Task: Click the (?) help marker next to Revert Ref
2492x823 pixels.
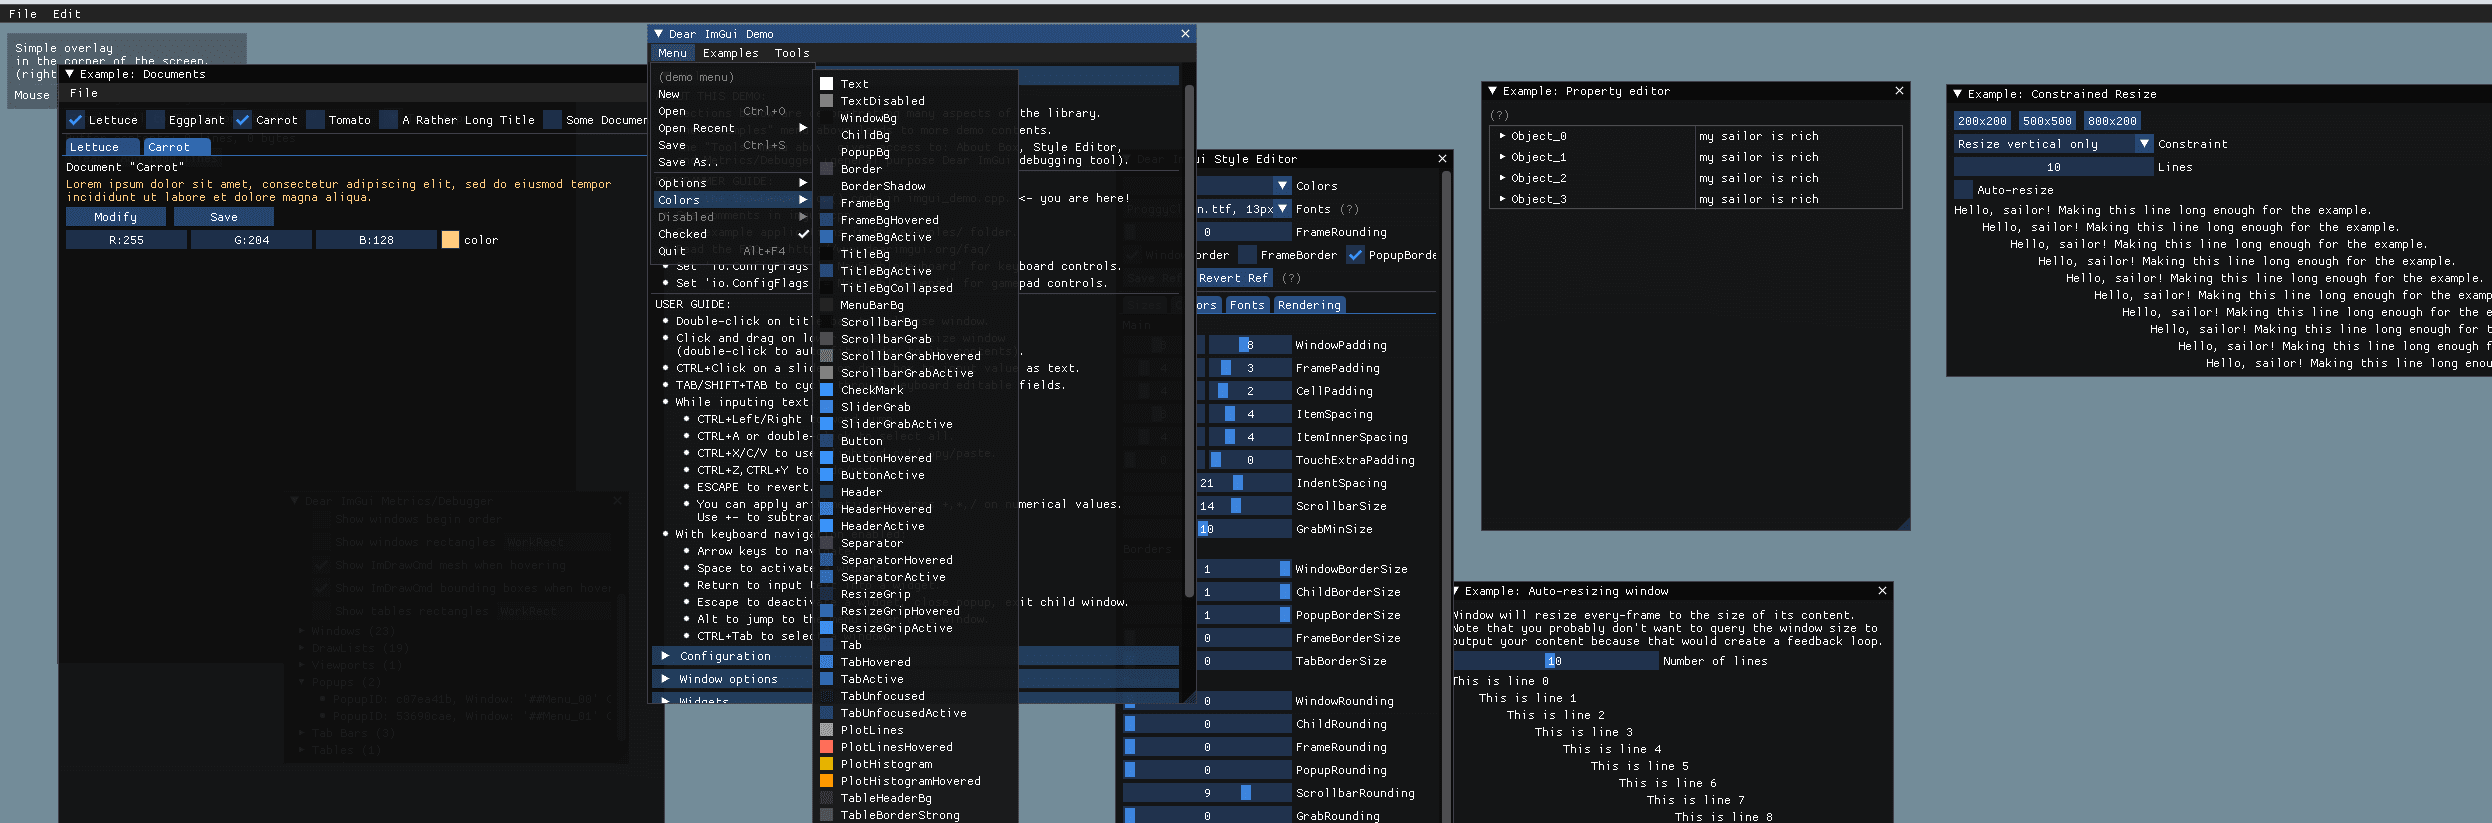Action: pyautogui.click(x=1291, y=278)
